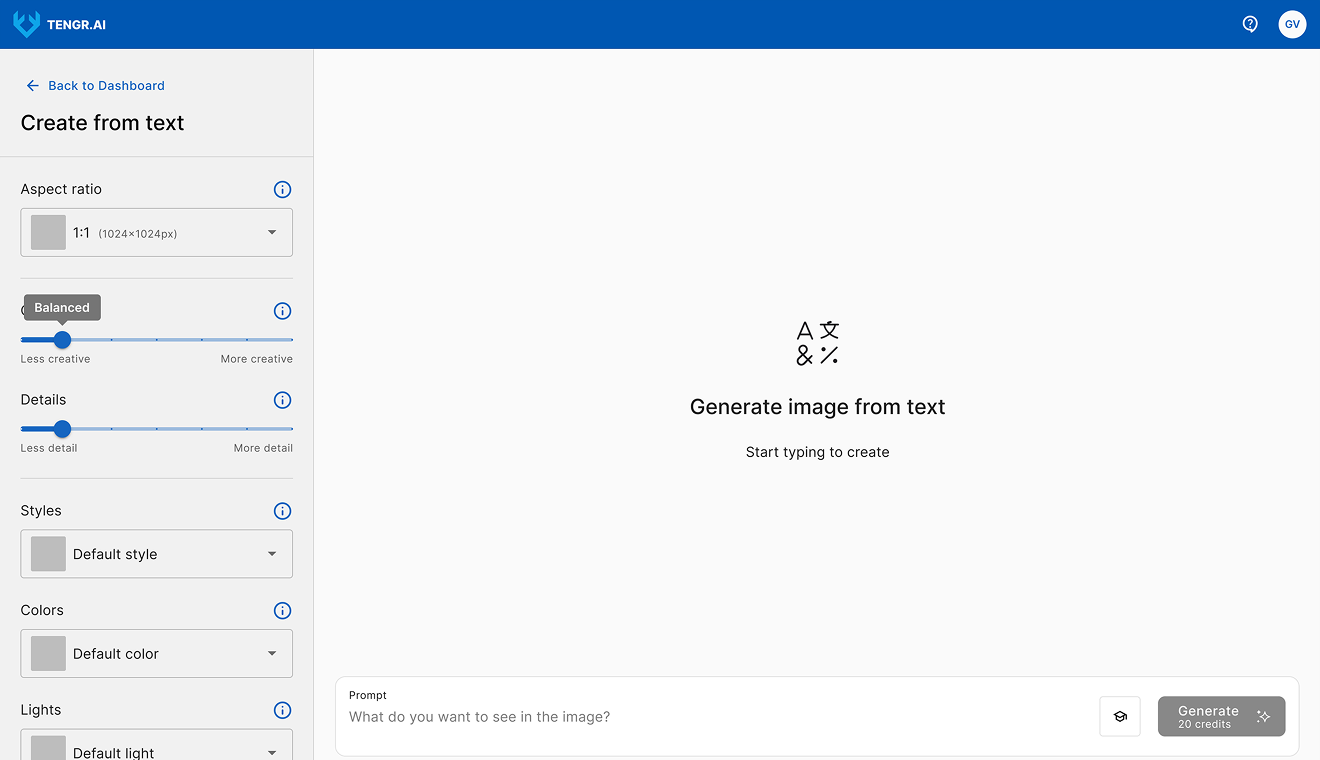1320x760 pixels.
Task: Expand the Default style dropdown
Action: pos(156,553)
